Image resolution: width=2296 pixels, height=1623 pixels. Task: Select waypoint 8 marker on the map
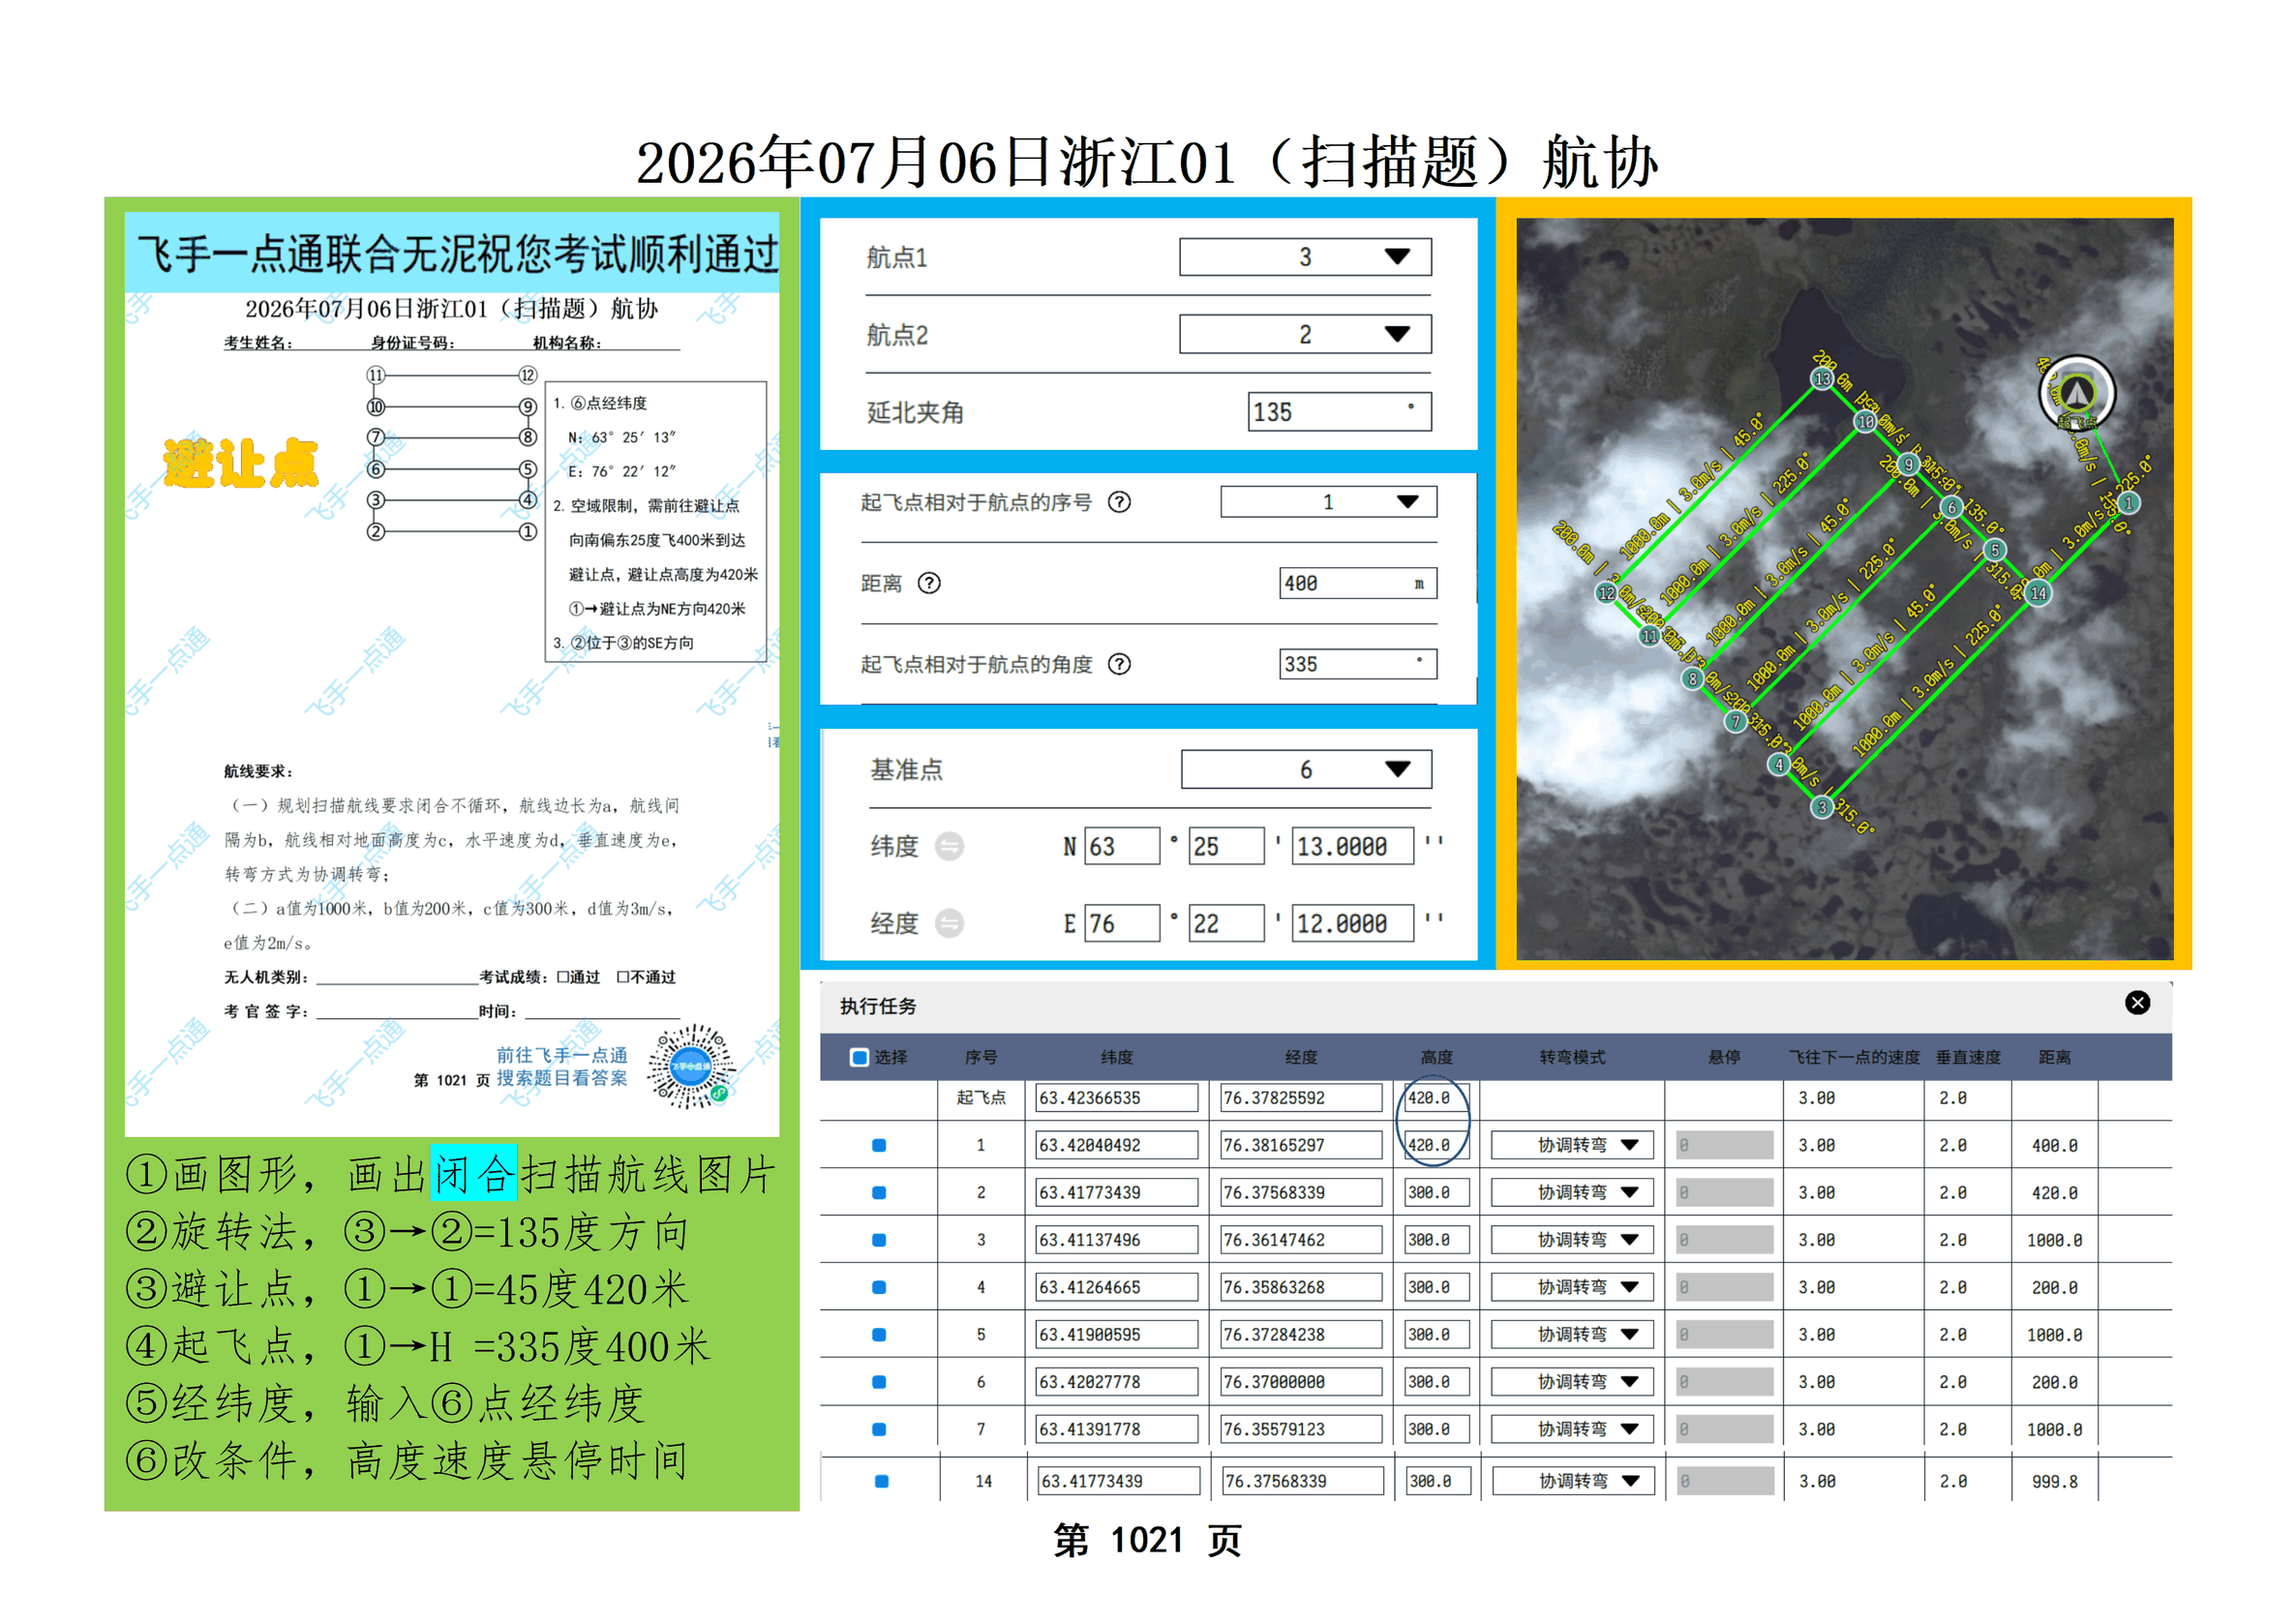pyautogui.click(x=1692, y=679)
